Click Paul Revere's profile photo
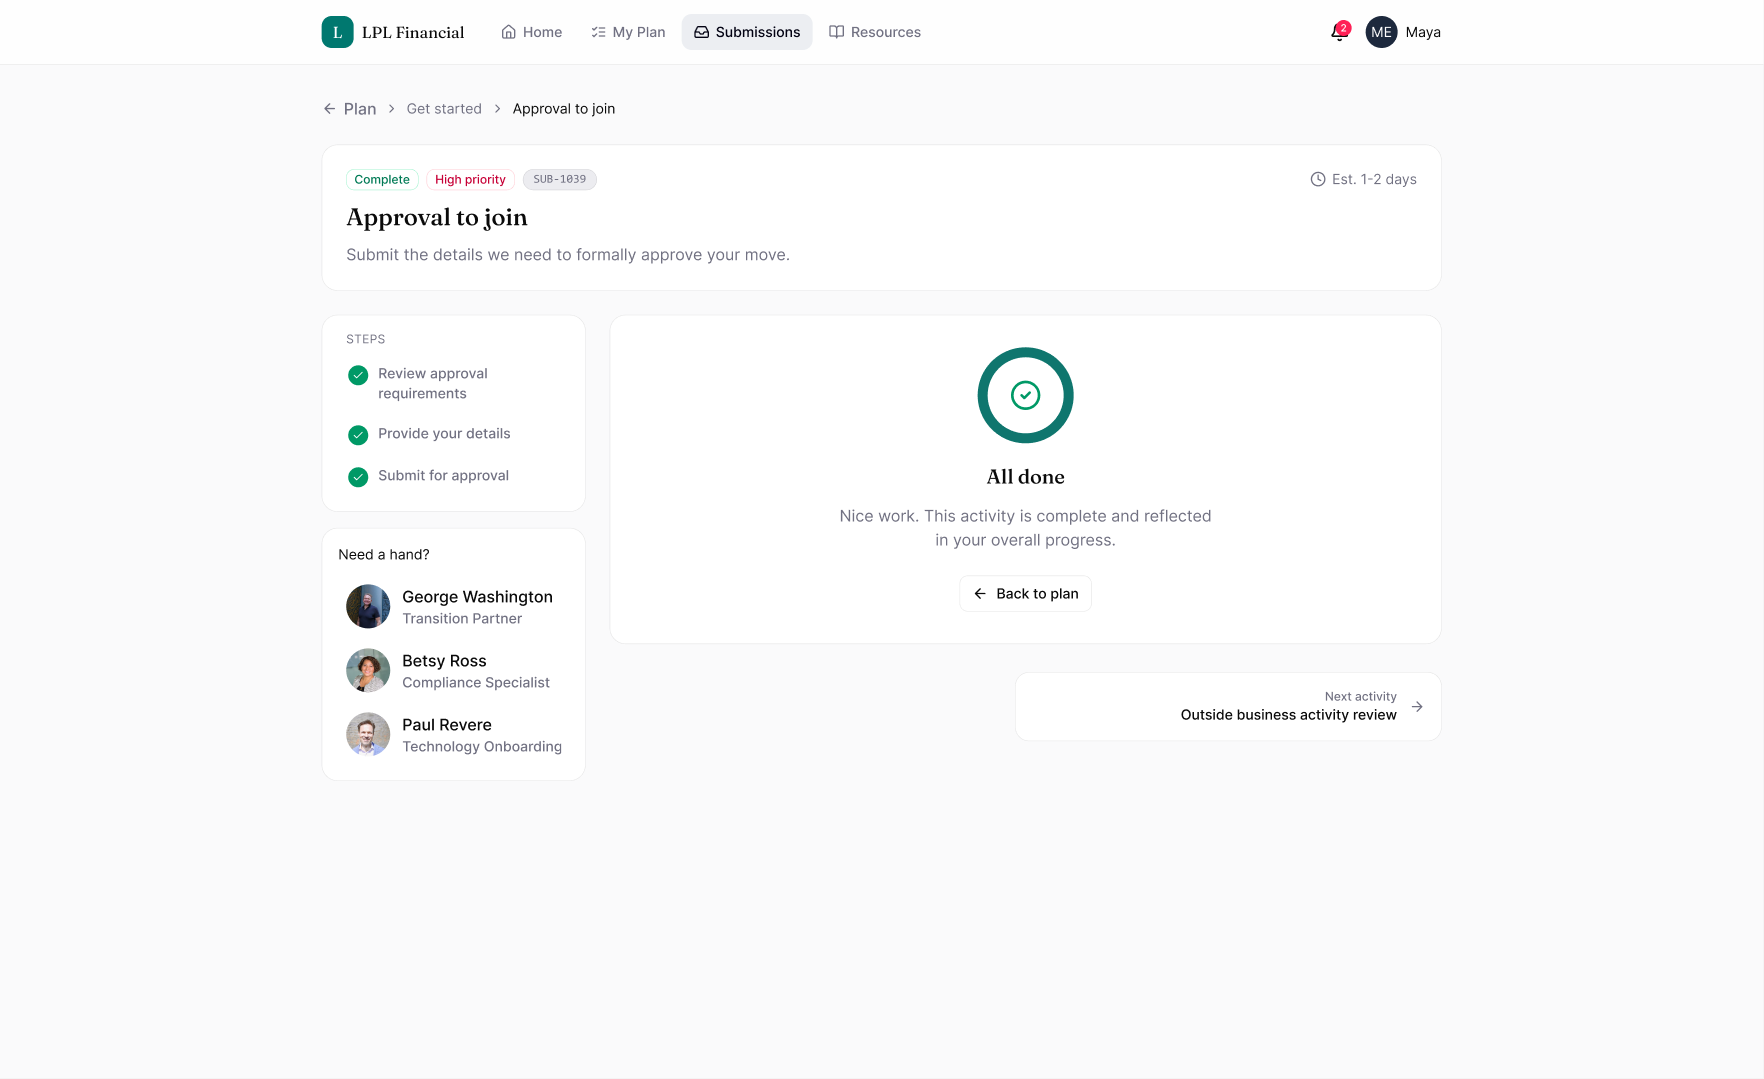 [368, 734]
